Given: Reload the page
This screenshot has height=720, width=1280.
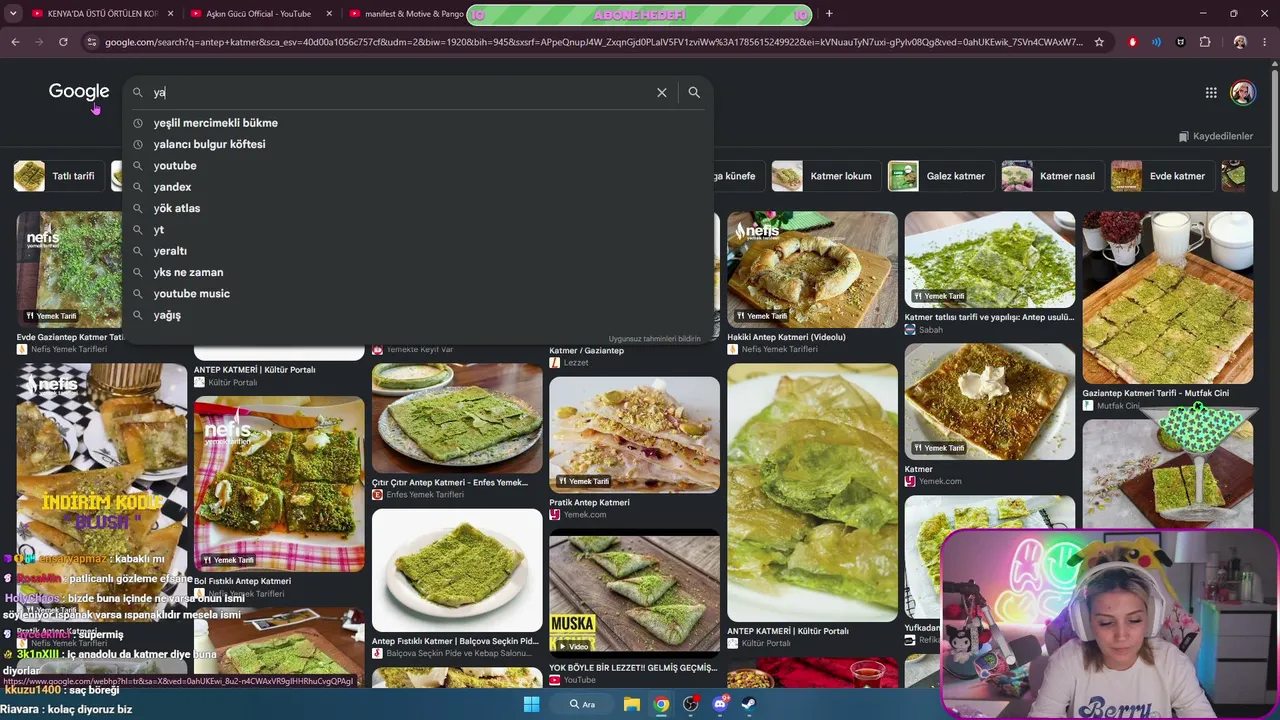Looking at the screenshot, I should click(x=63, y=42).
